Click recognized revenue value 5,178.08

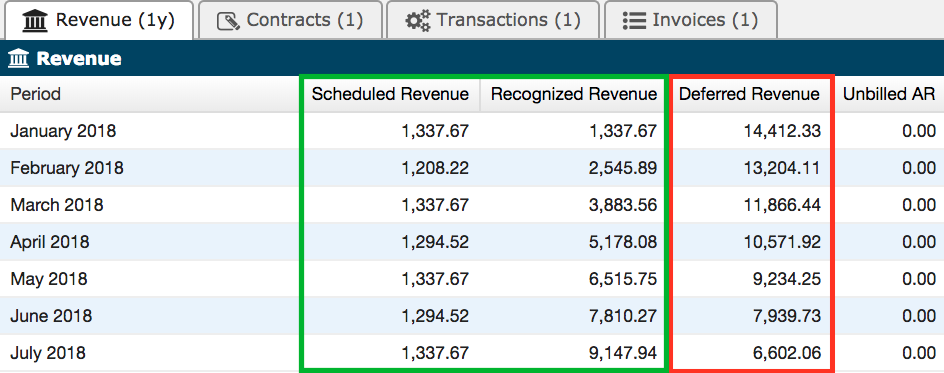(623, 242)
